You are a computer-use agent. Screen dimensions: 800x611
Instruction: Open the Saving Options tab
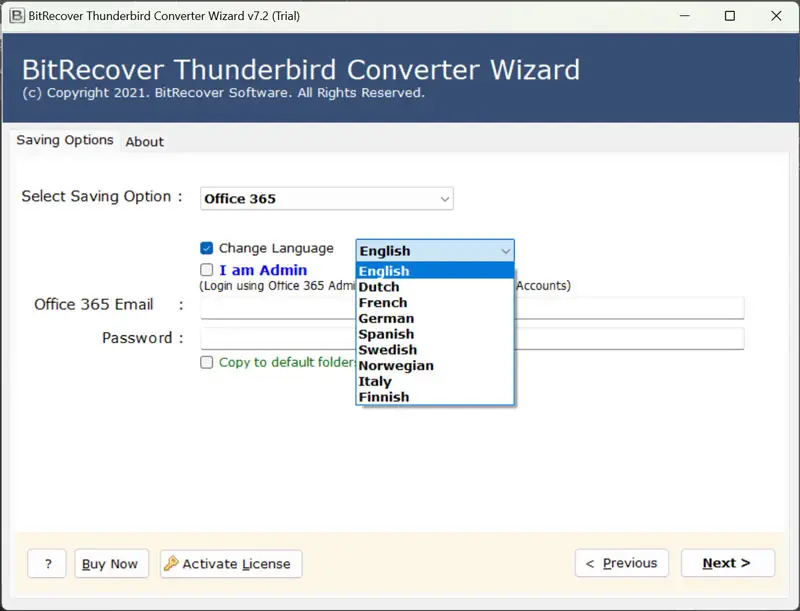click(65, 141)
